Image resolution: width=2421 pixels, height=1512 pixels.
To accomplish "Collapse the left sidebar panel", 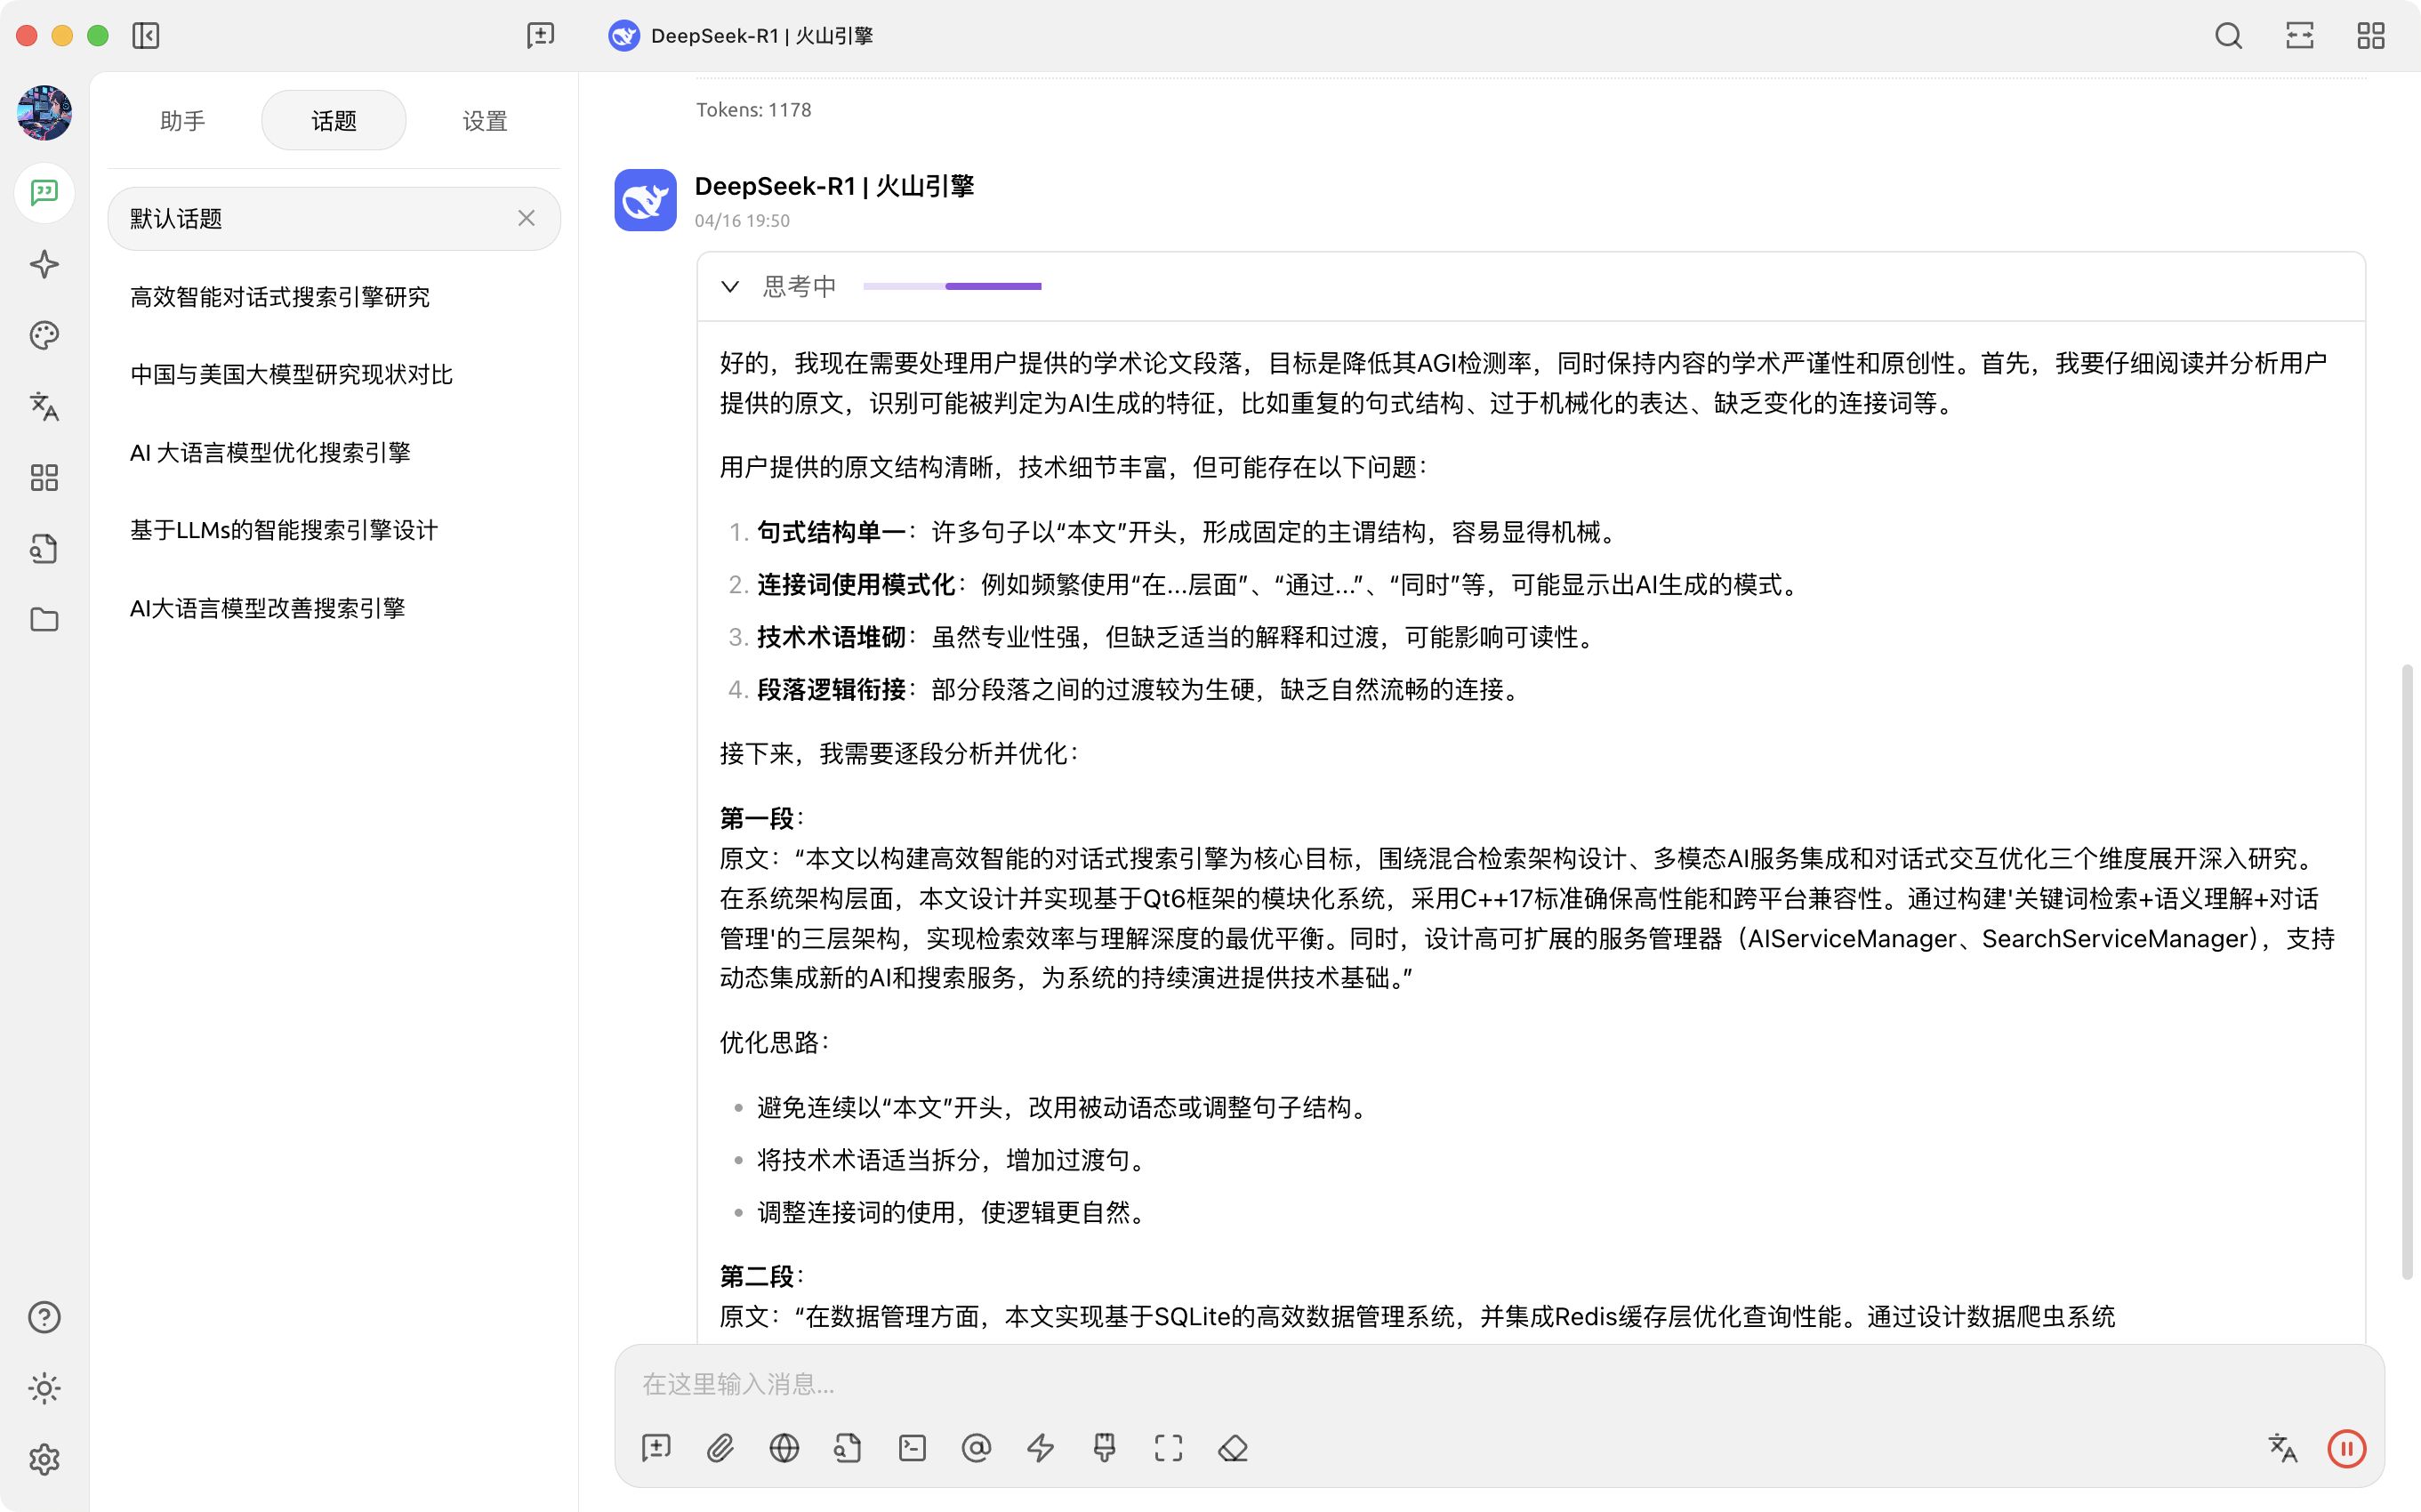I will coord(146,36).
